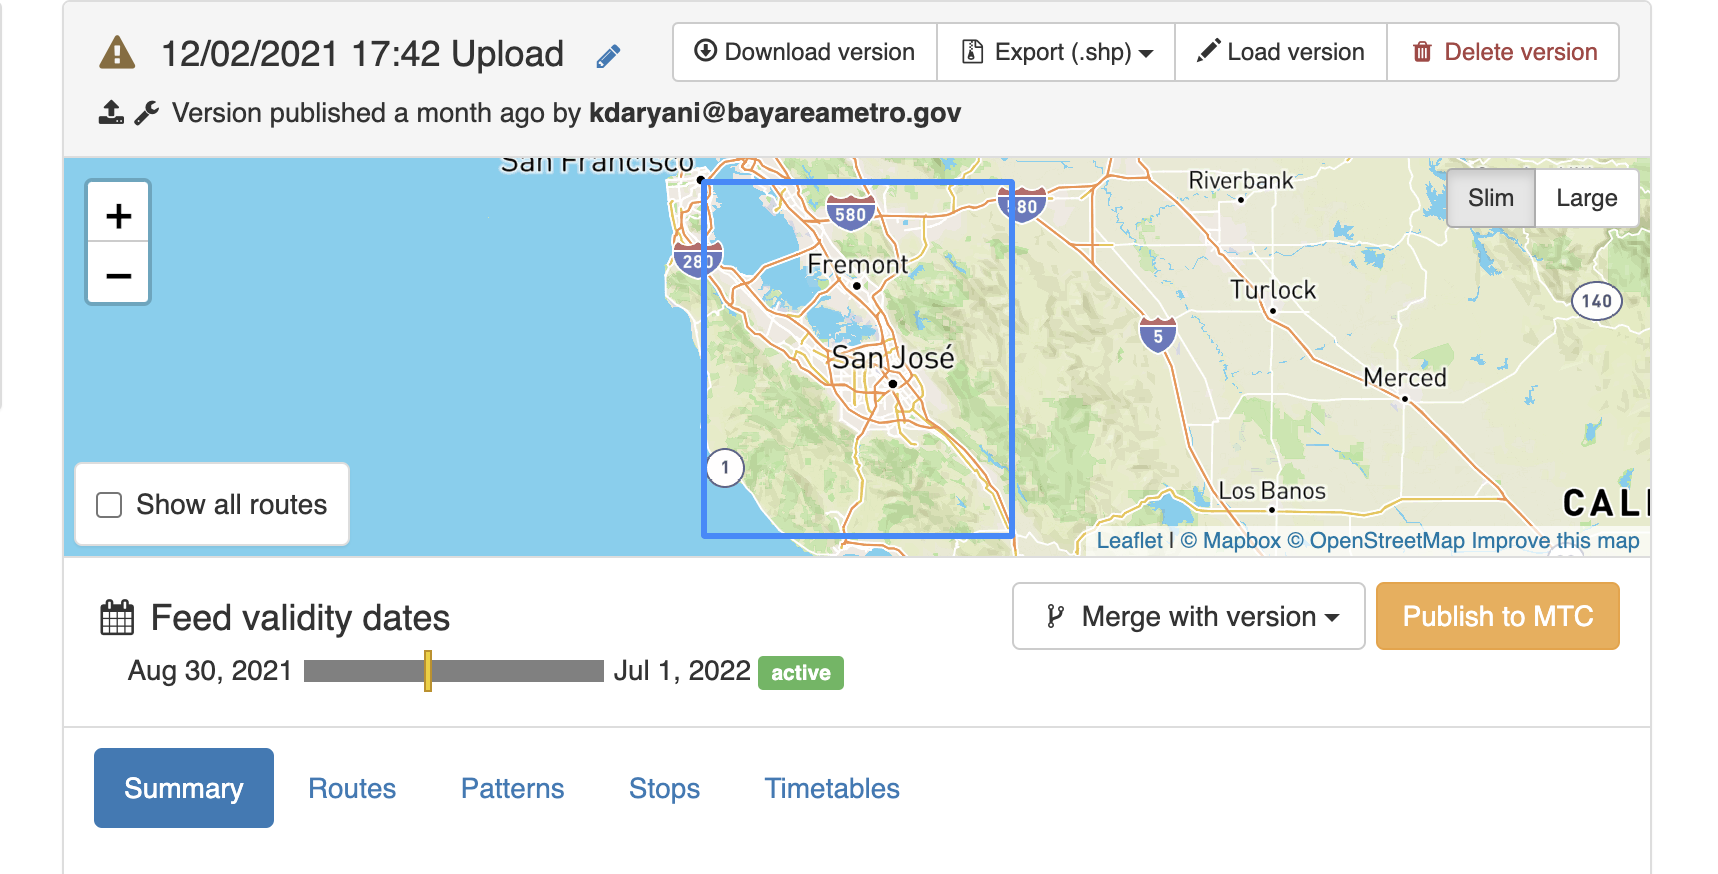
Task: Open the Timetables tab
Action: 832,788
